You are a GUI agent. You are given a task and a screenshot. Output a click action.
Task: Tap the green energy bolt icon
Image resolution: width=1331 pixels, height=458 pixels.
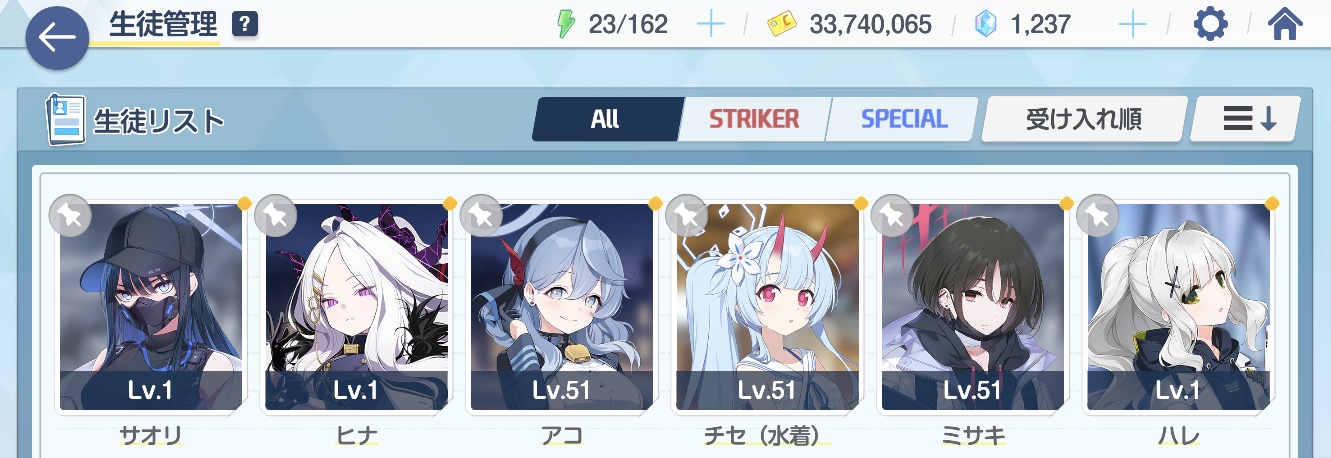(567, 24)
